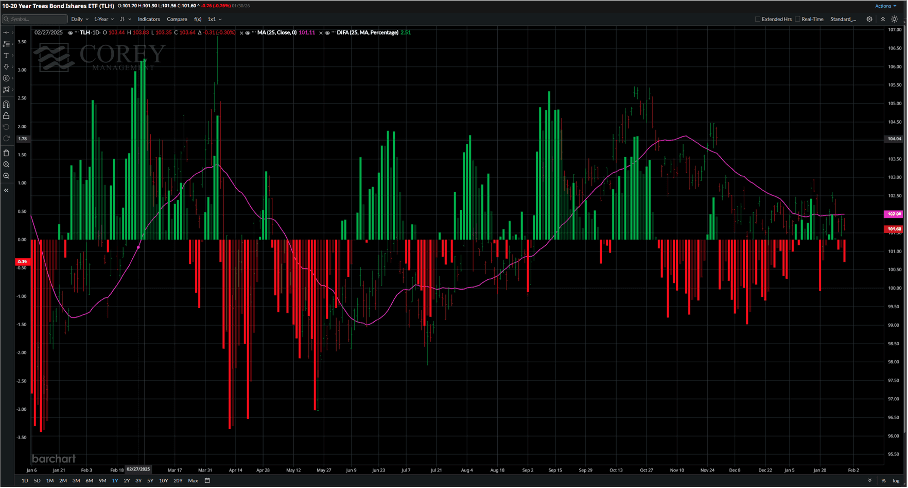Open the Indicators menu
The height and width of the screenshot is (488, 908).
pos(149,19)
